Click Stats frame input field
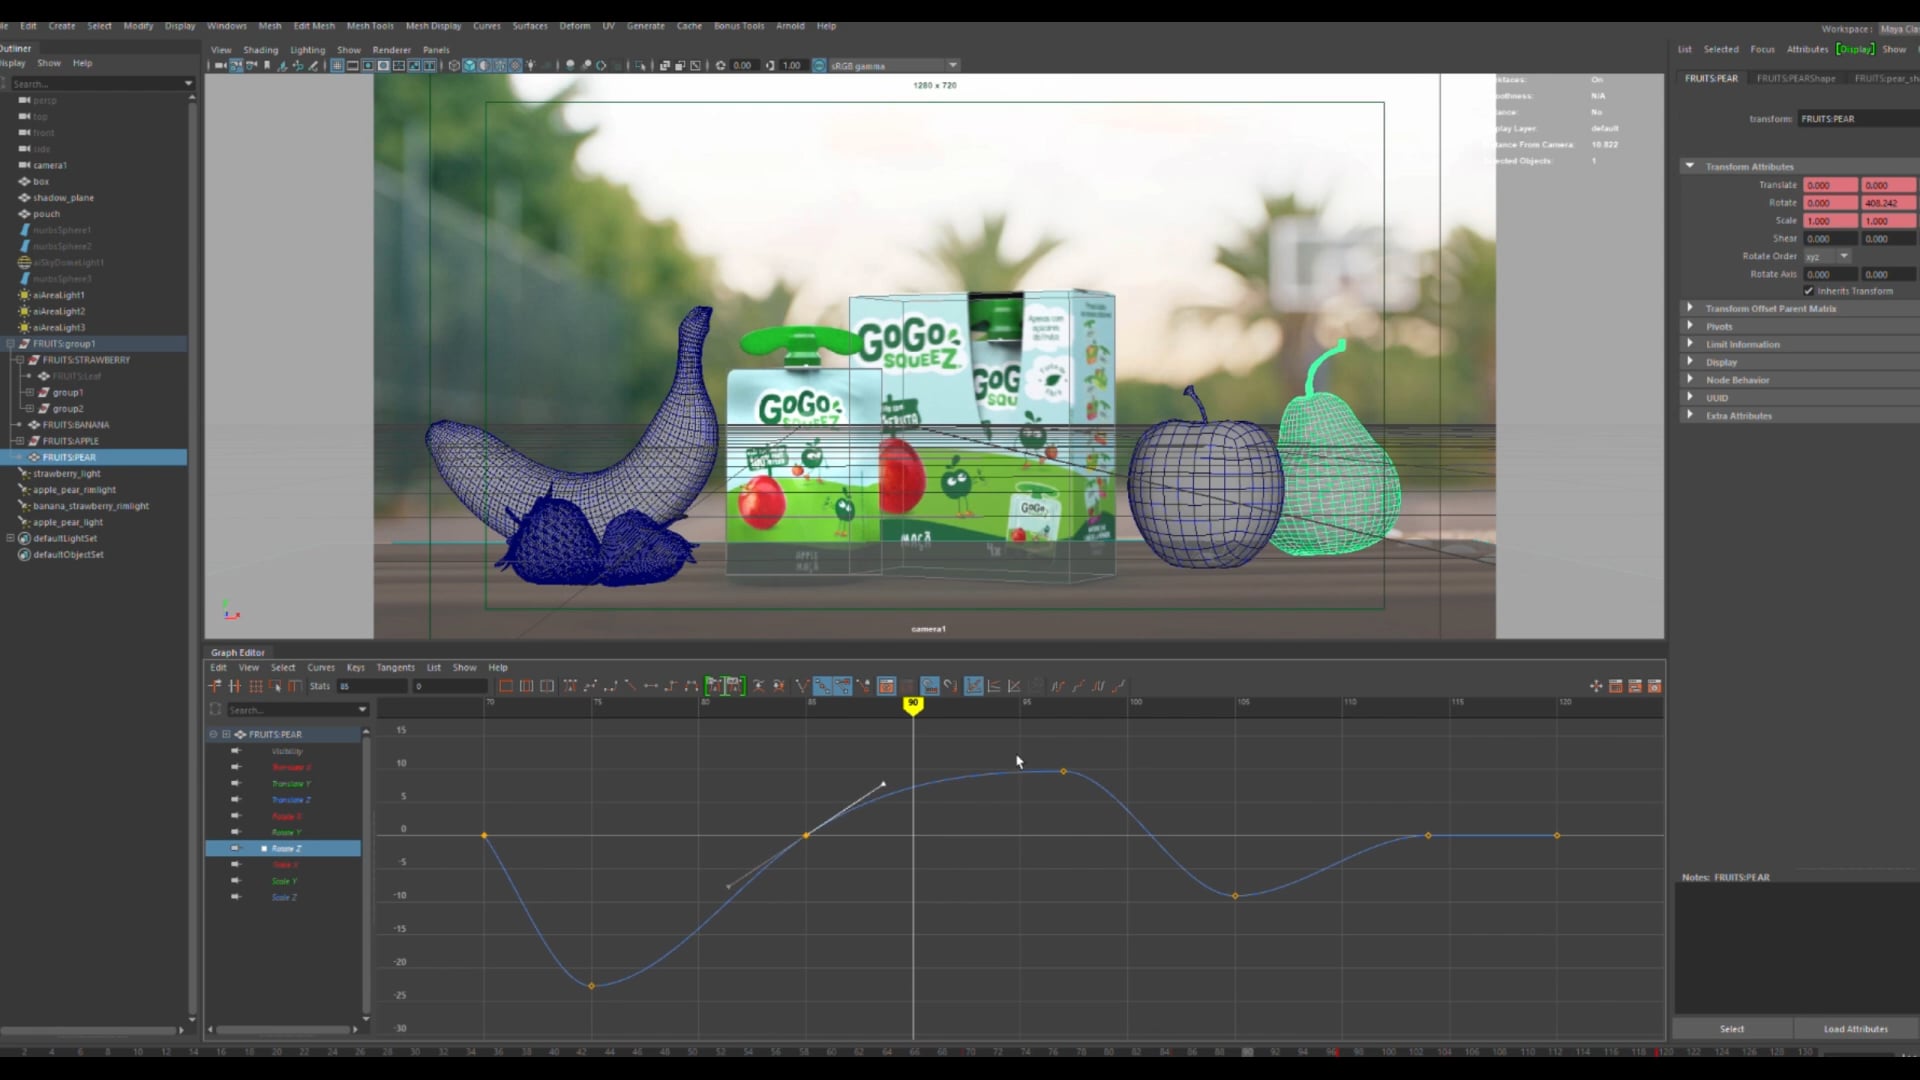The image size is (1920, 1080). 372,686
